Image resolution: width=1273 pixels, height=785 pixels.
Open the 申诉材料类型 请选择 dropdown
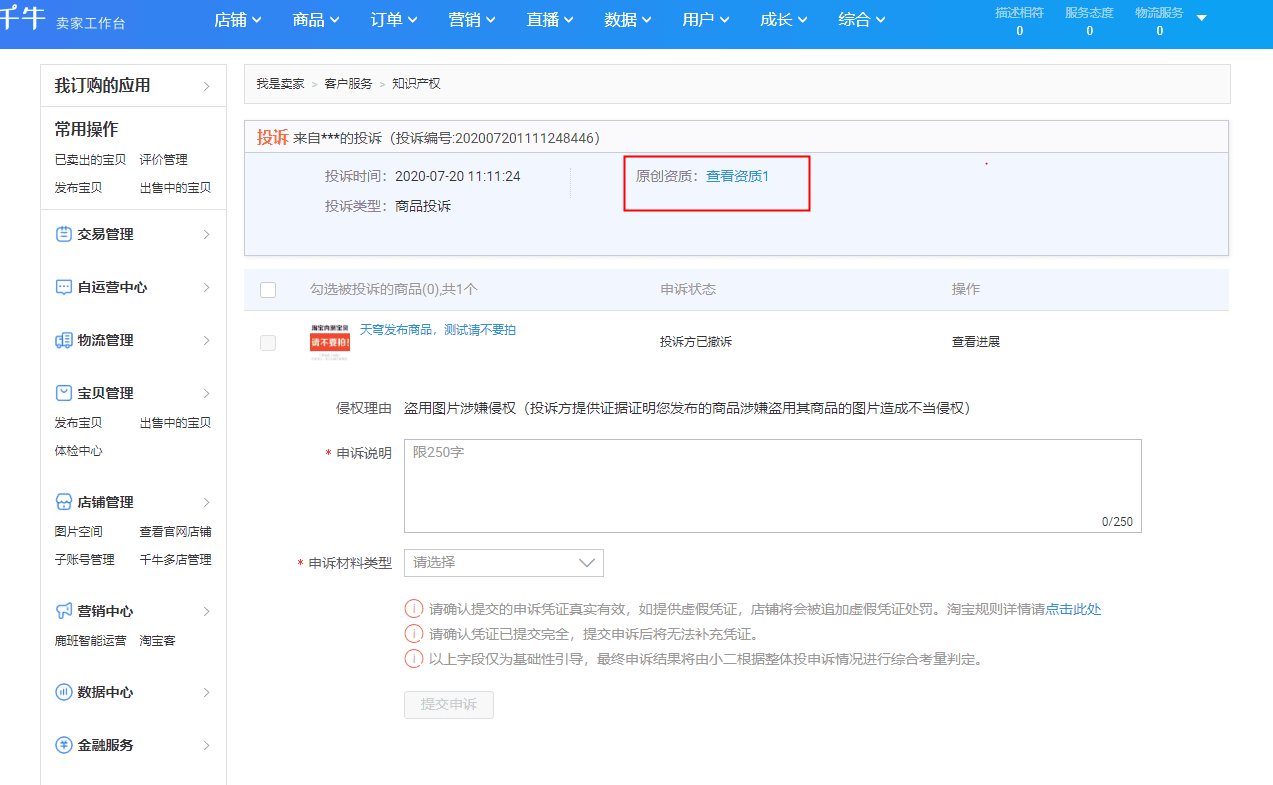pyautogui.click(x=503, y=562)
